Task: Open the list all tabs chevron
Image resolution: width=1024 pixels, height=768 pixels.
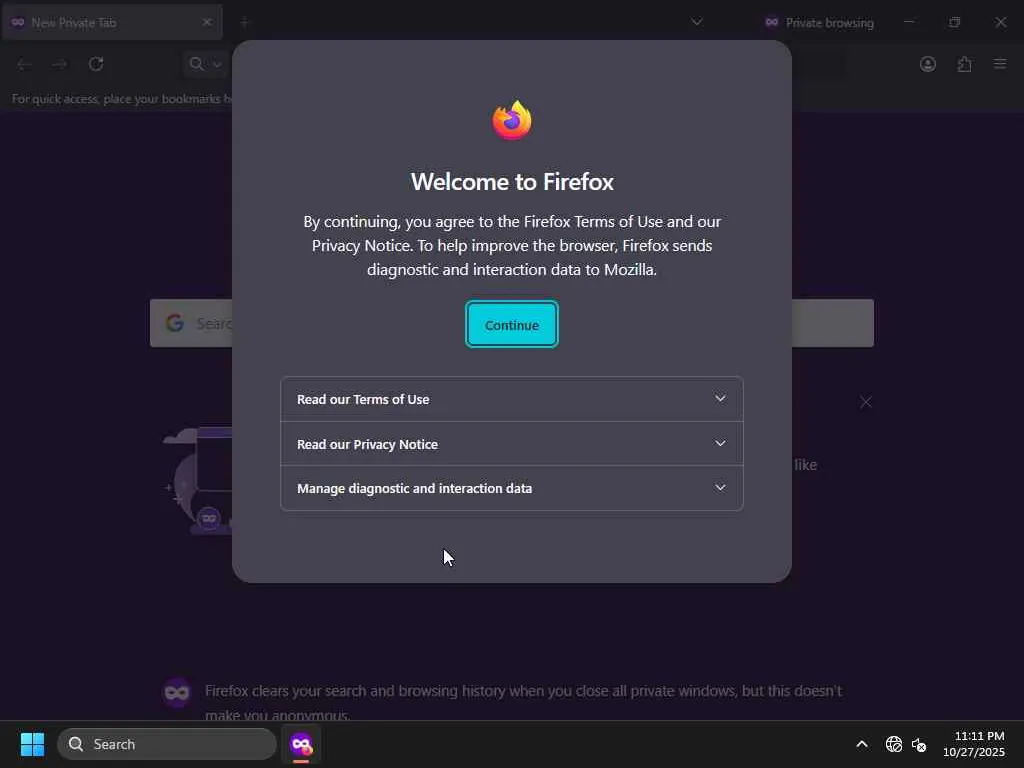Action: click(697, 22)
